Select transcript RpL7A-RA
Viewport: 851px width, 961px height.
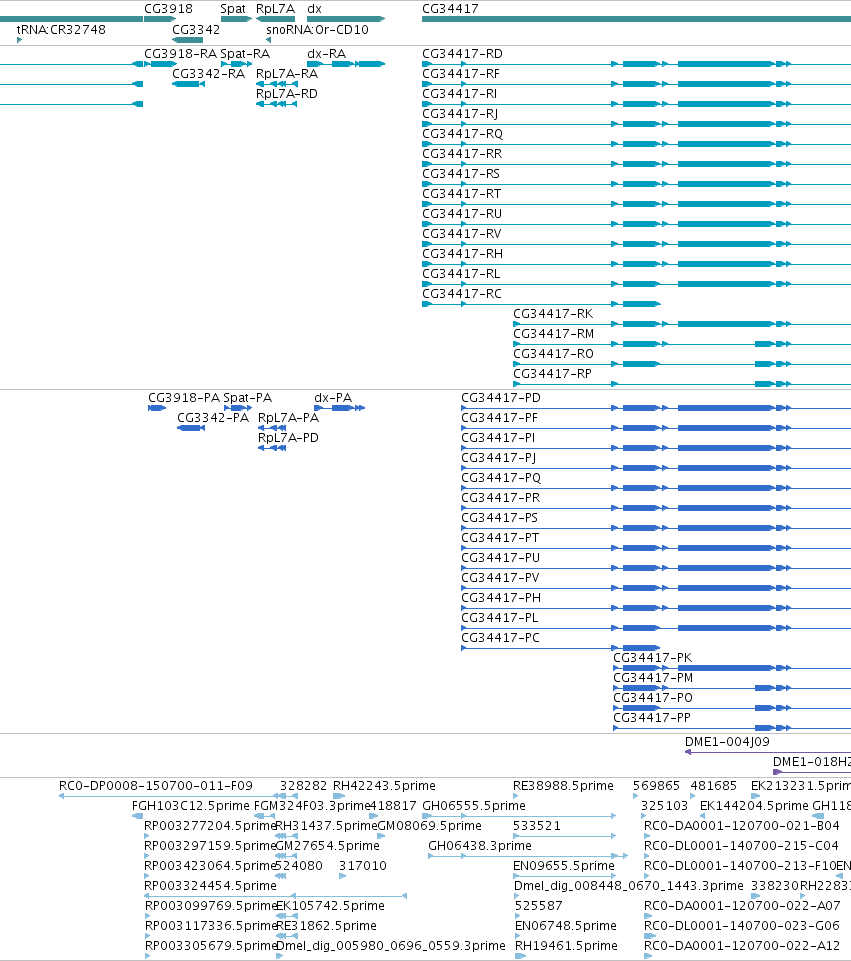click(287, 74)
